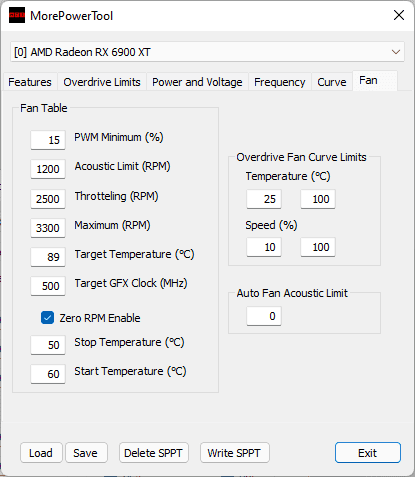Click the Save button
The width and height of the screenshot is (415, 477).
(x=86, y=453)
